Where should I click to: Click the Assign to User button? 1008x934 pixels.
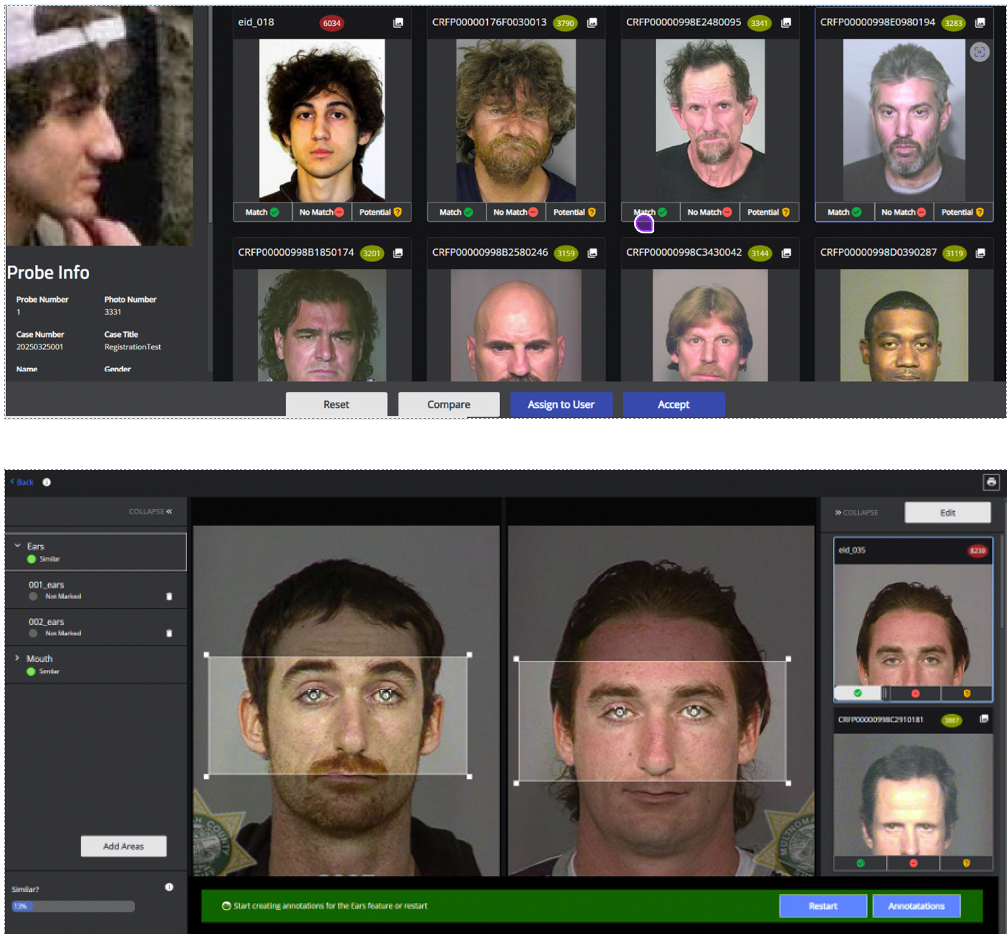click(x=561, y=404)
